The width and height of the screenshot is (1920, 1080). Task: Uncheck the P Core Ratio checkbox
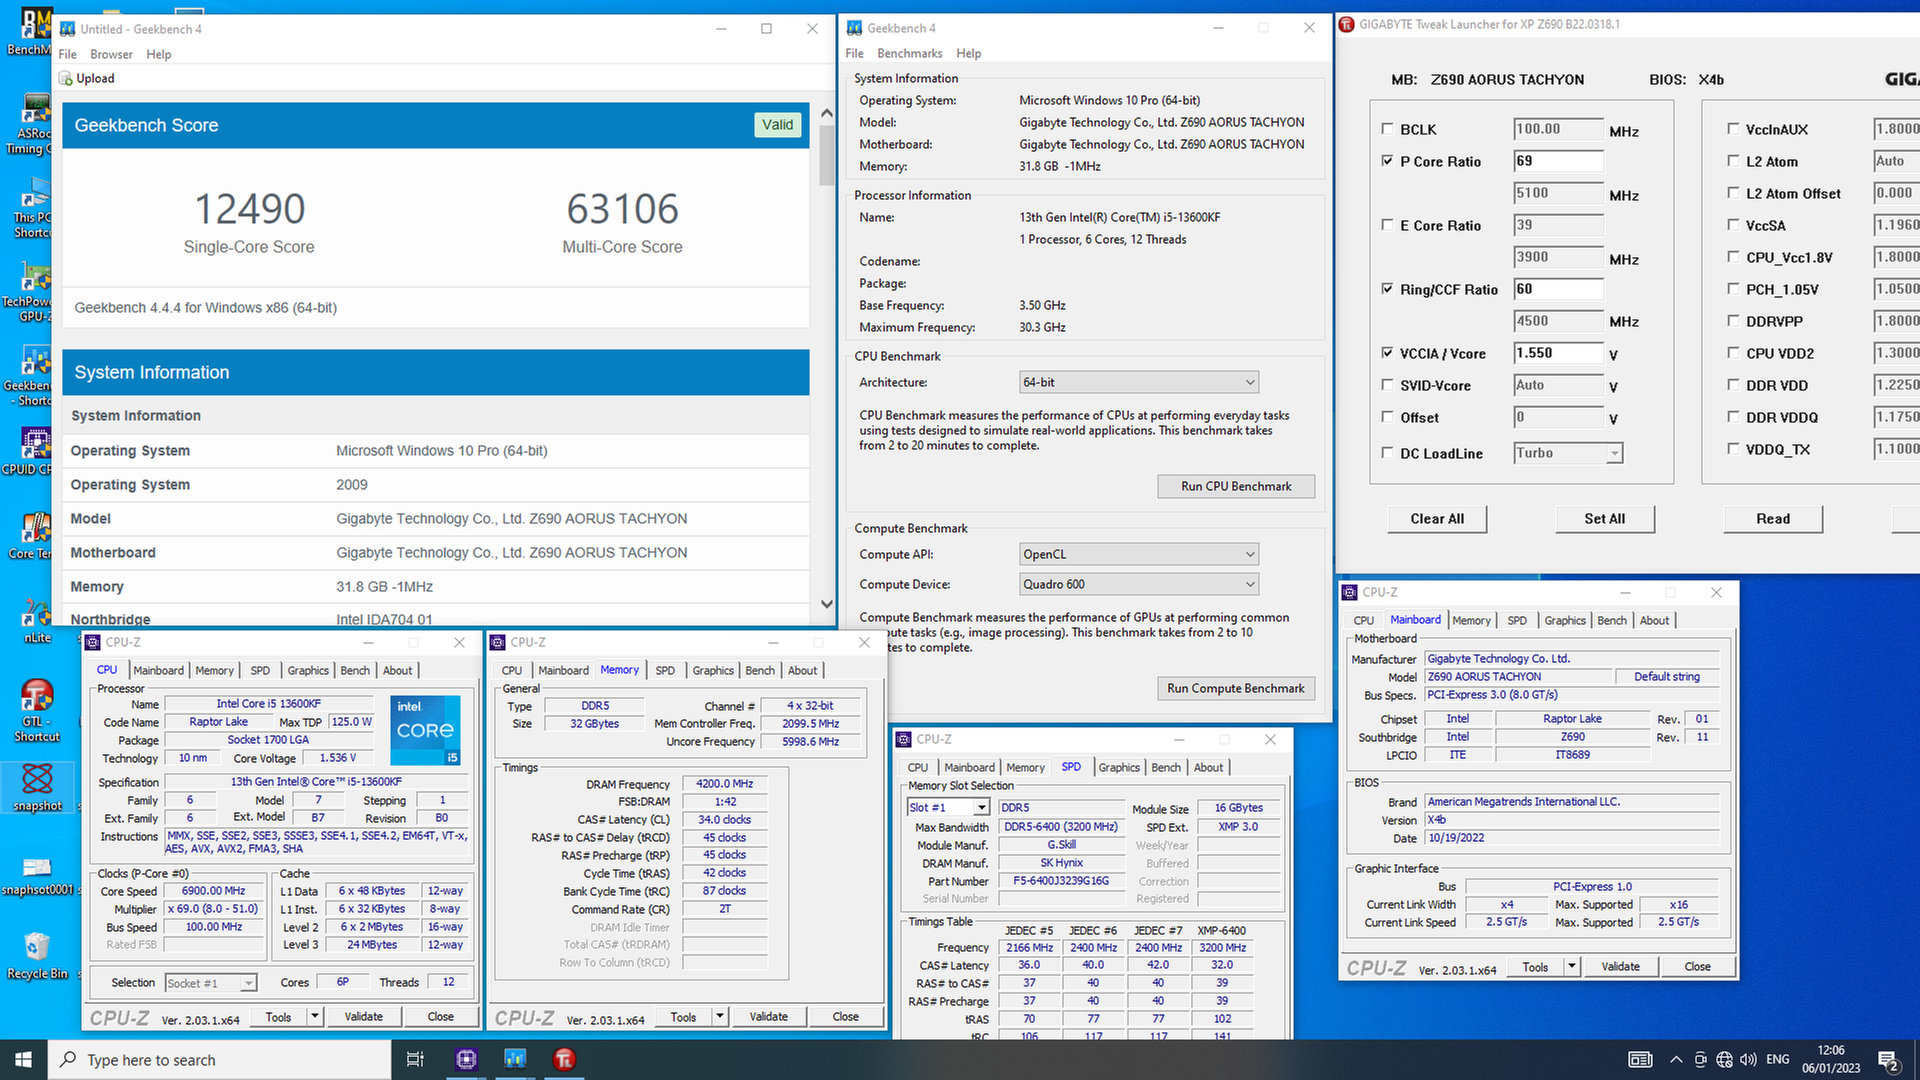[x=1387, y=161]
